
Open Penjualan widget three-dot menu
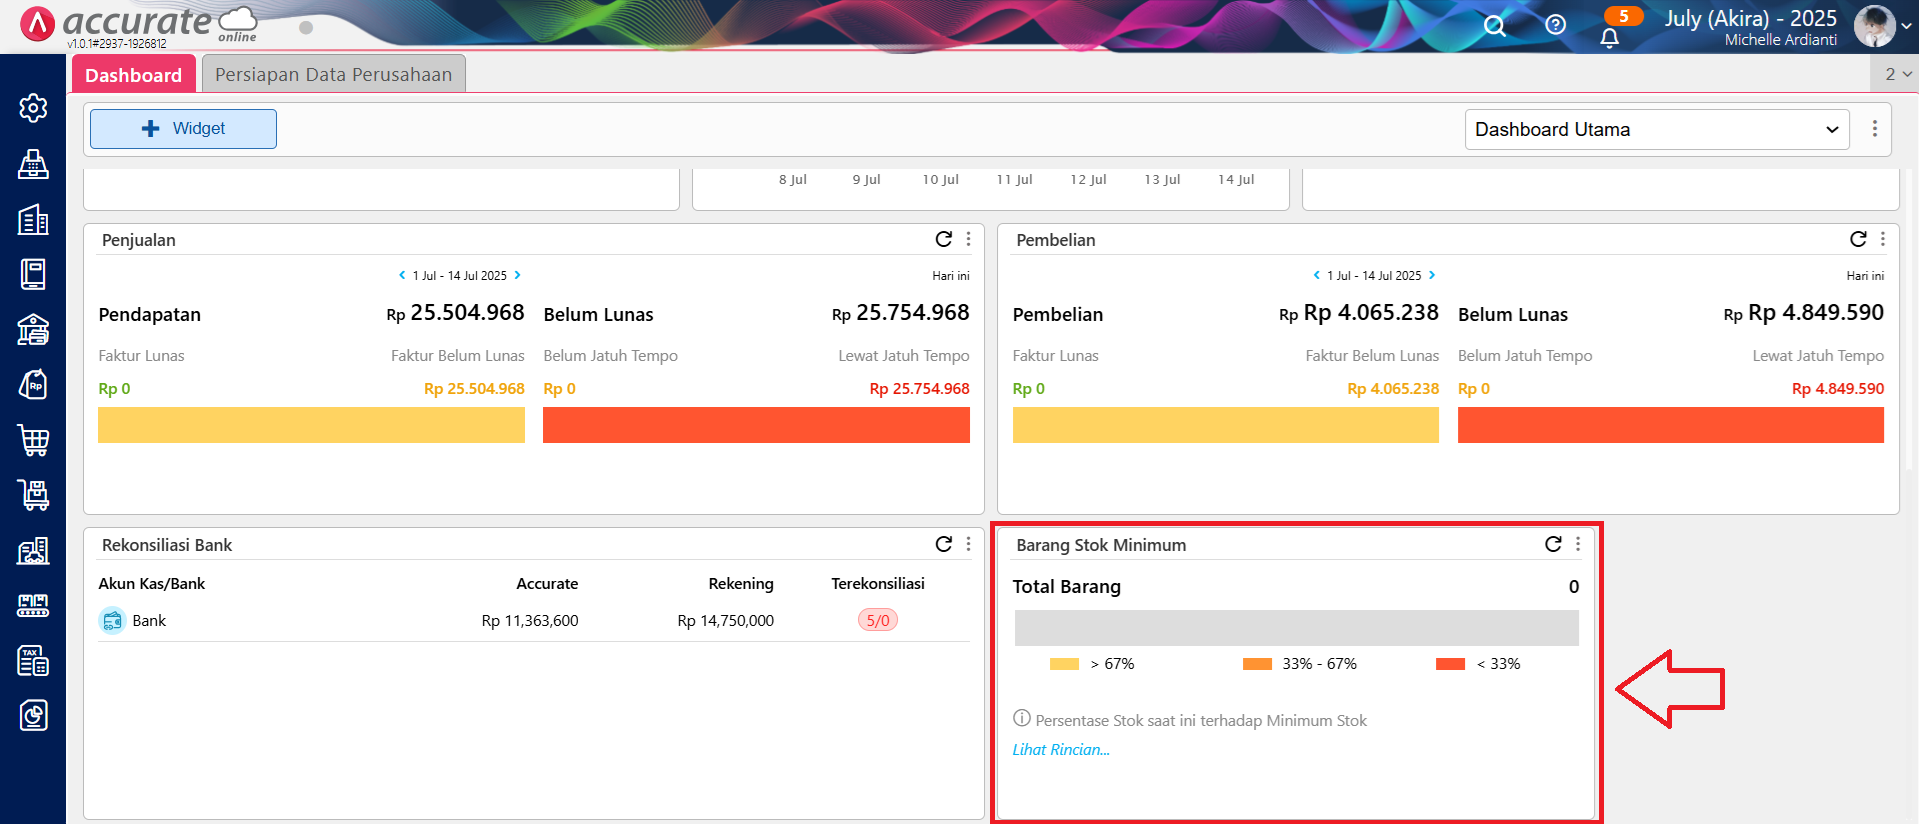(x=968, y=239)
